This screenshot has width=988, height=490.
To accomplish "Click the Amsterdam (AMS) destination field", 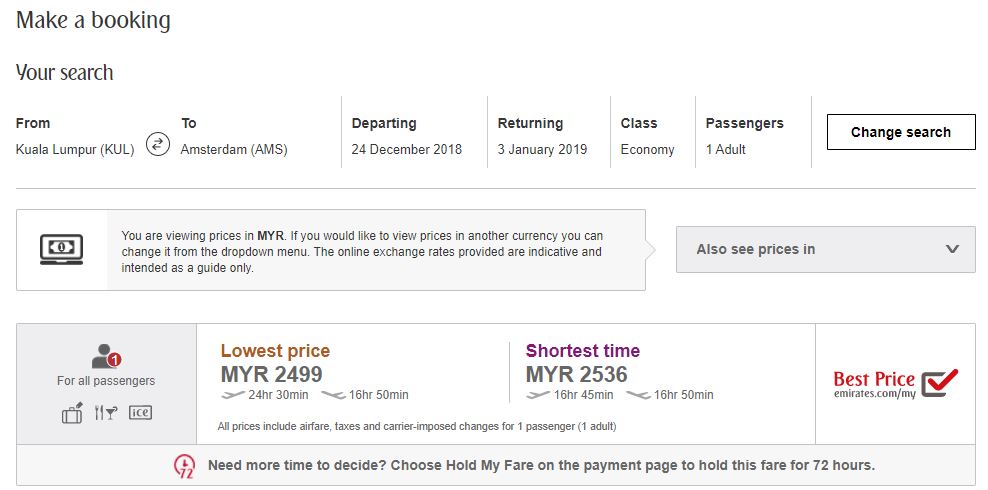I will [x=234, y=150].
